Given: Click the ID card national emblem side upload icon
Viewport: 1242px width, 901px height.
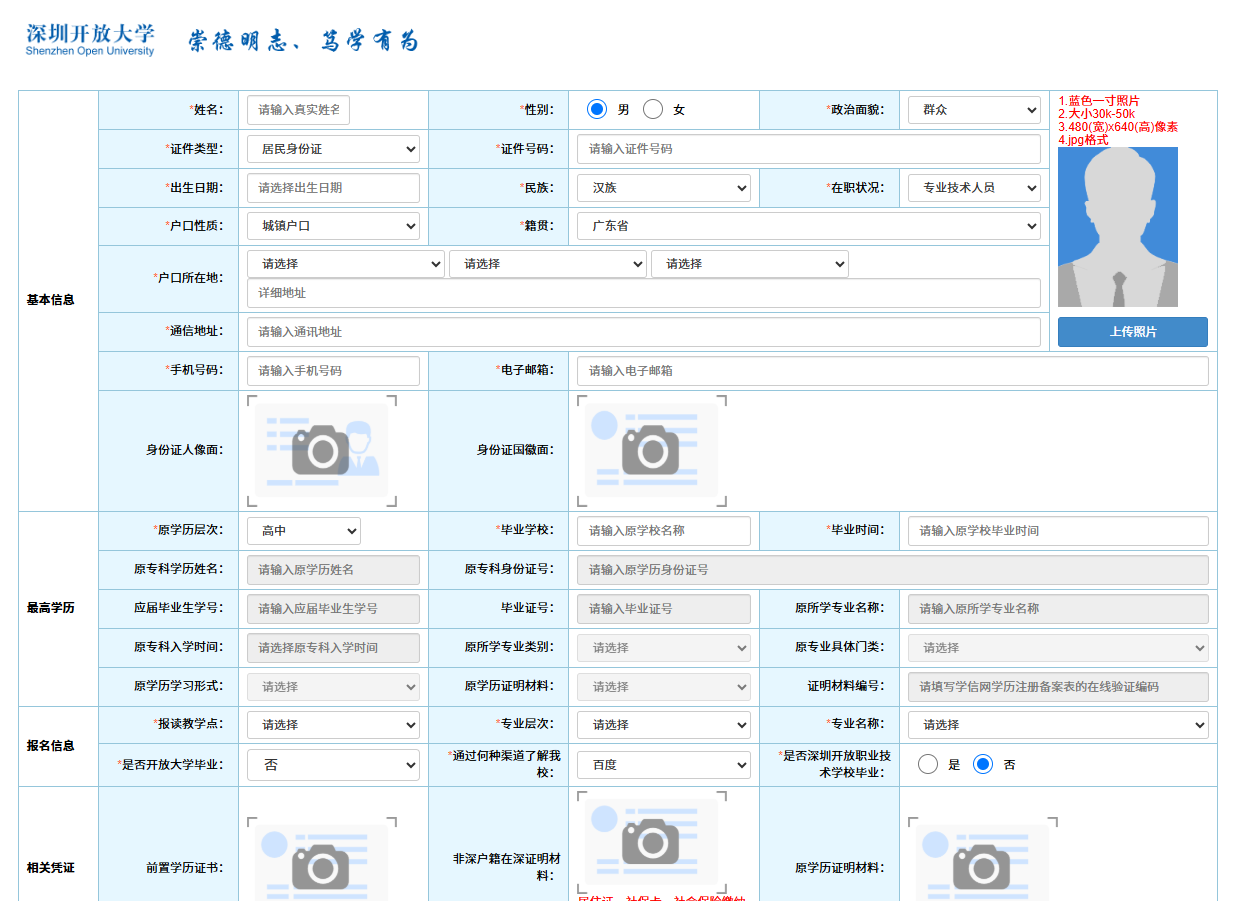Looking at the screenshot, I should pos(651,450).
